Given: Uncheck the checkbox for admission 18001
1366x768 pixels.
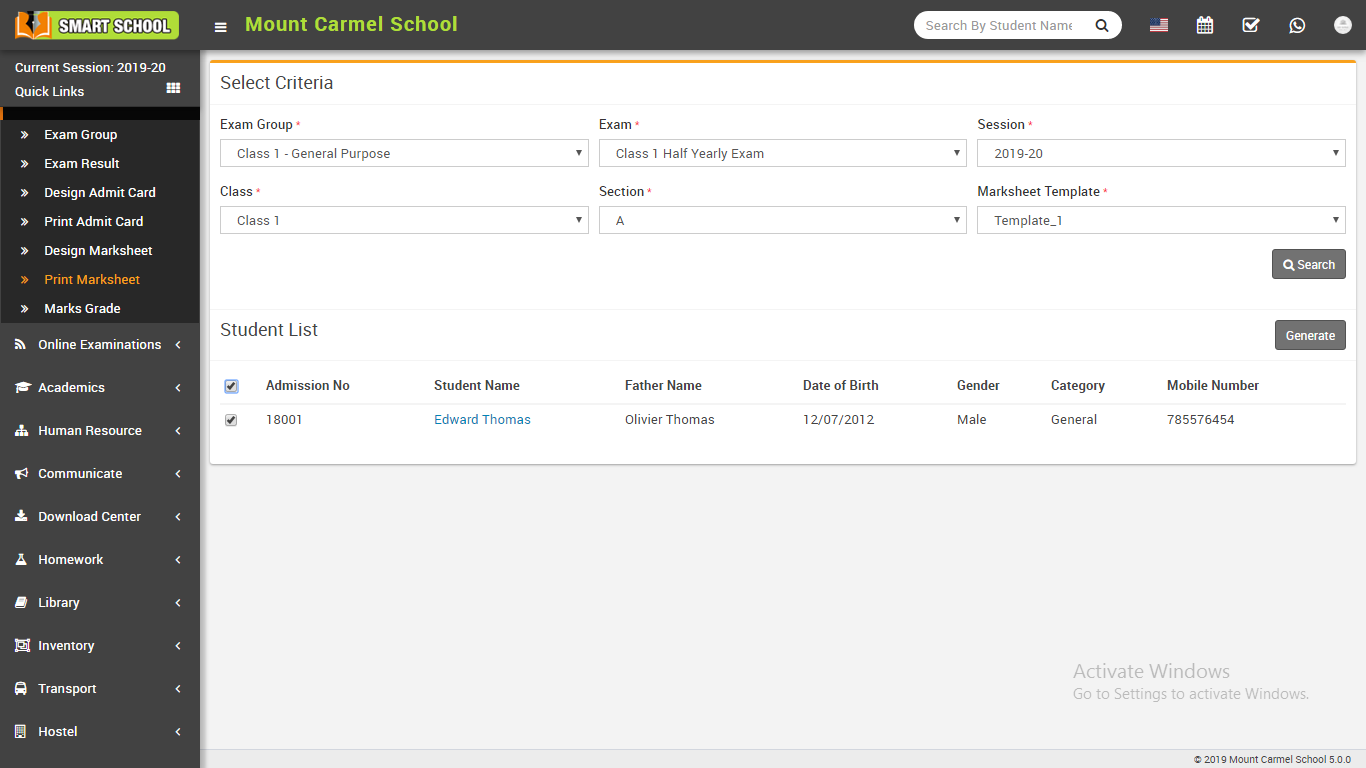Looking at the screenshot, I should click(x=231, y=420).
